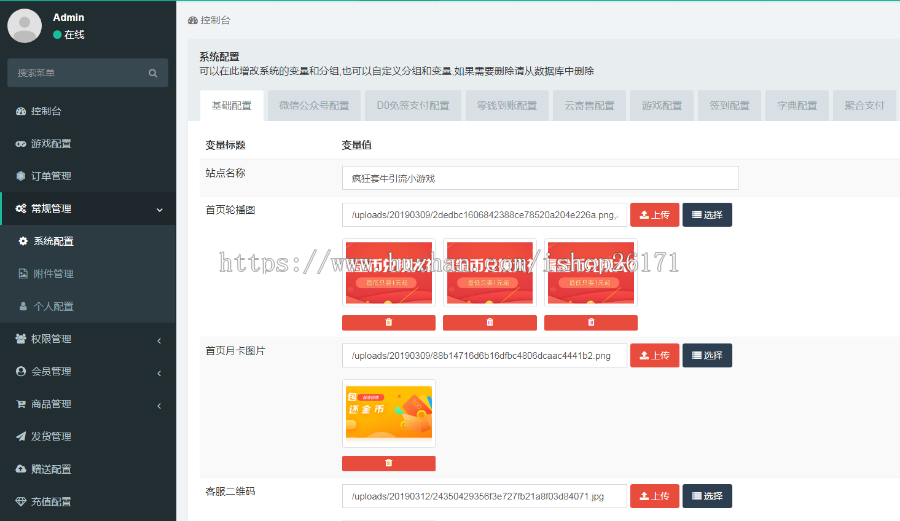900x521 pixels.
Task: Delete the third carousel image
Action: tap(591, 322)
